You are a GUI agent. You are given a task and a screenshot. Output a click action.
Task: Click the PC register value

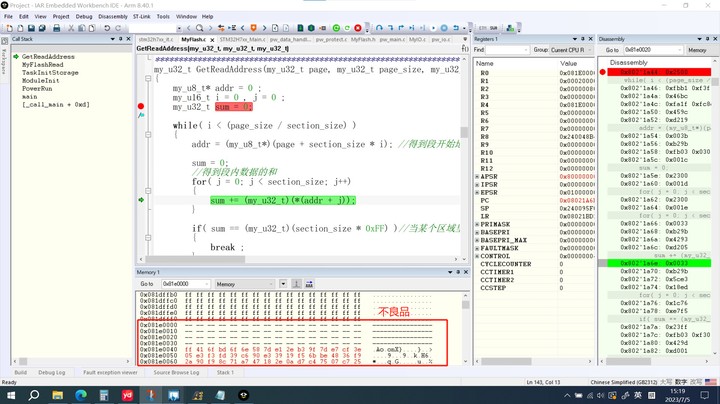[577, 201]
